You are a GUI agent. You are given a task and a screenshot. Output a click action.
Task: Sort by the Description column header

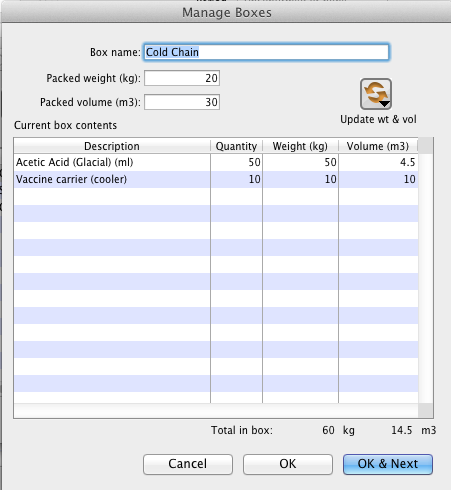[x=112, y=146]
